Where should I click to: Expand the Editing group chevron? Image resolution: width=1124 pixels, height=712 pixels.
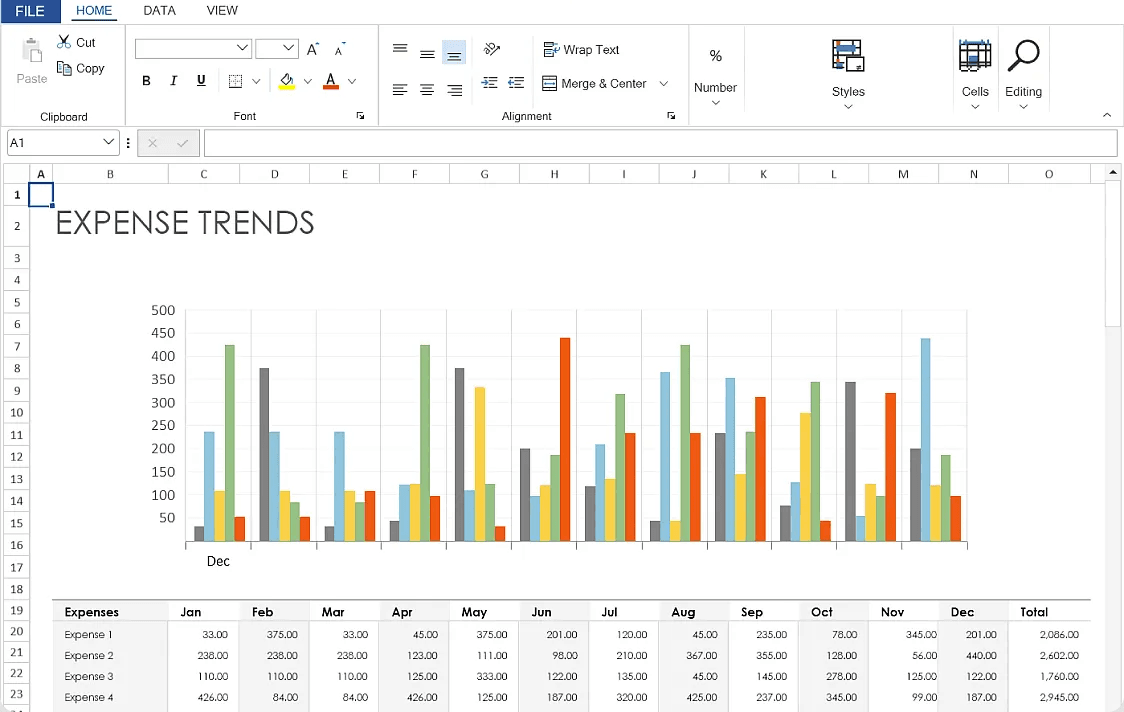[1023, 107]
